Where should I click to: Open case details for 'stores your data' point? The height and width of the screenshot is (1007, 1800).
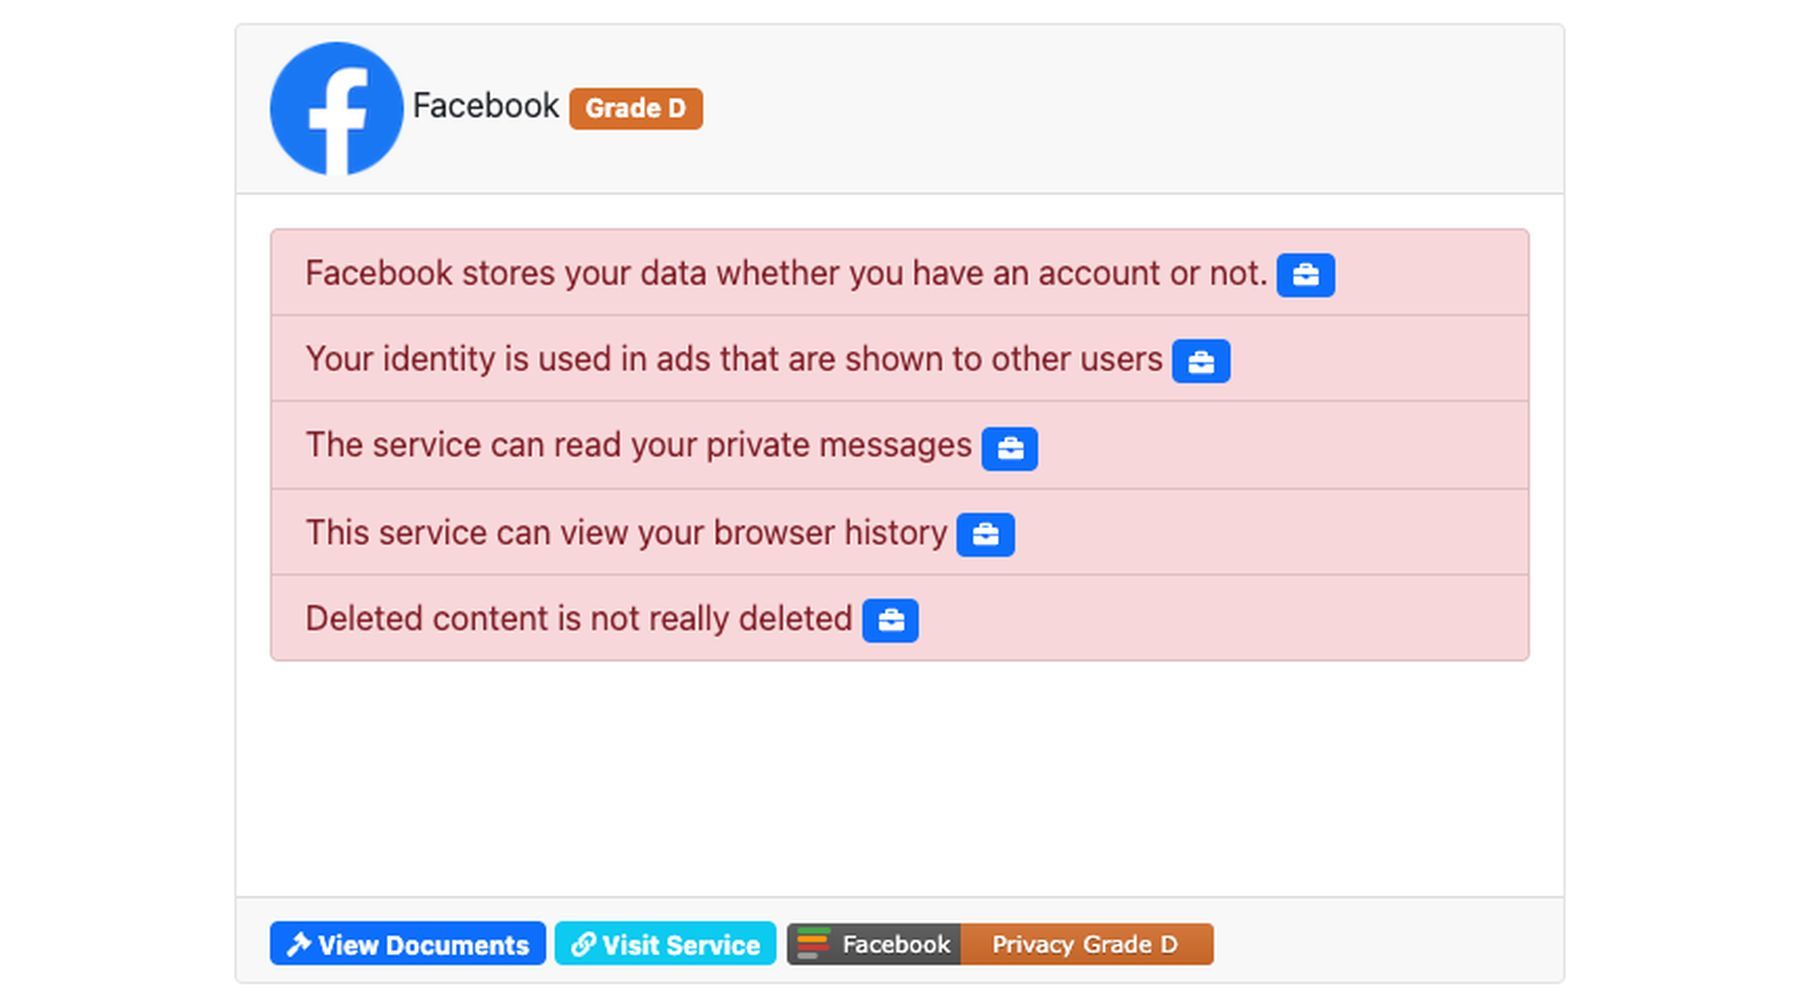pos(1305,274)
